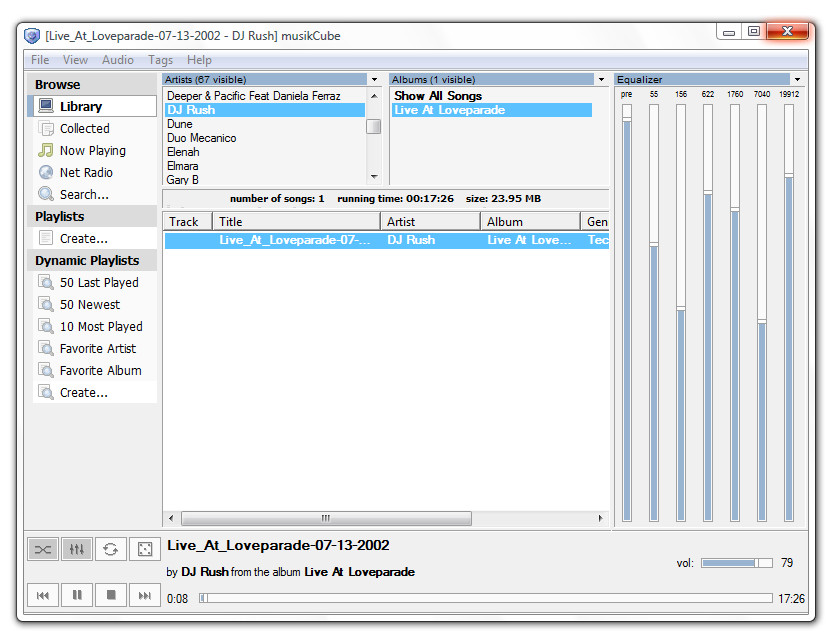Open the 10 Most Played playlist
The width and height of the screenshot is (838, 639).
[x=95, y=326]
